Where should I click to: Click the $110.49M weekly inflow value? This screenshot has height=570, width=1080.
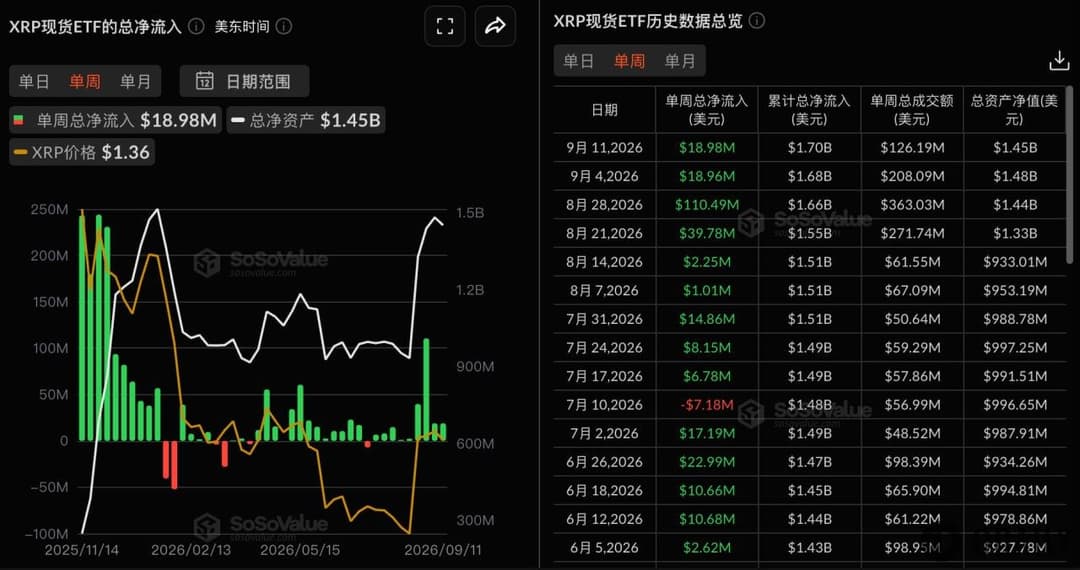pyautogui.click(x=707, y=204)
